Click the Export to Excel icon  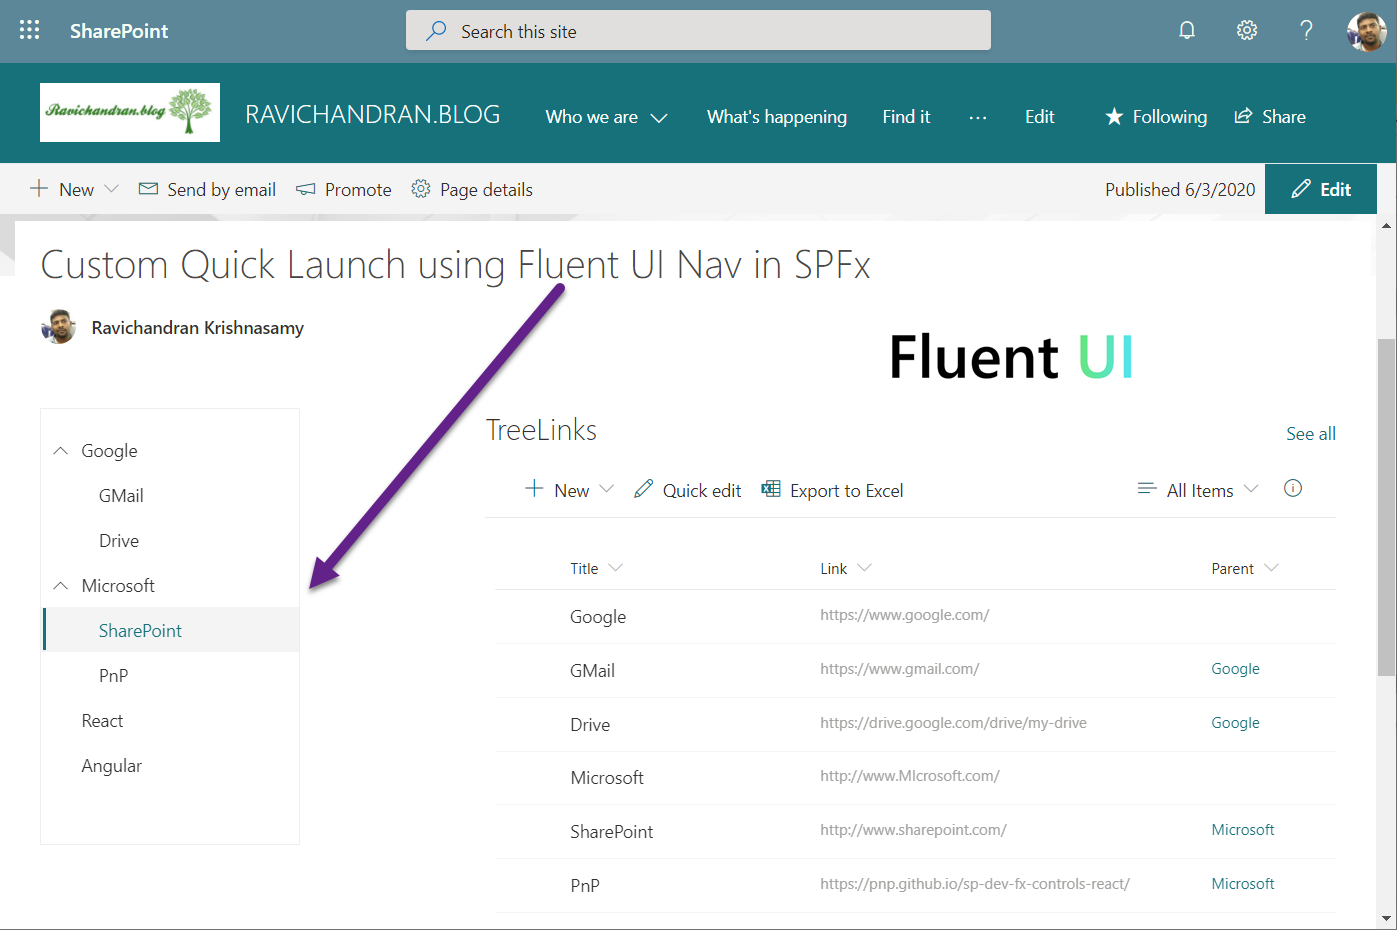[771, 489]
